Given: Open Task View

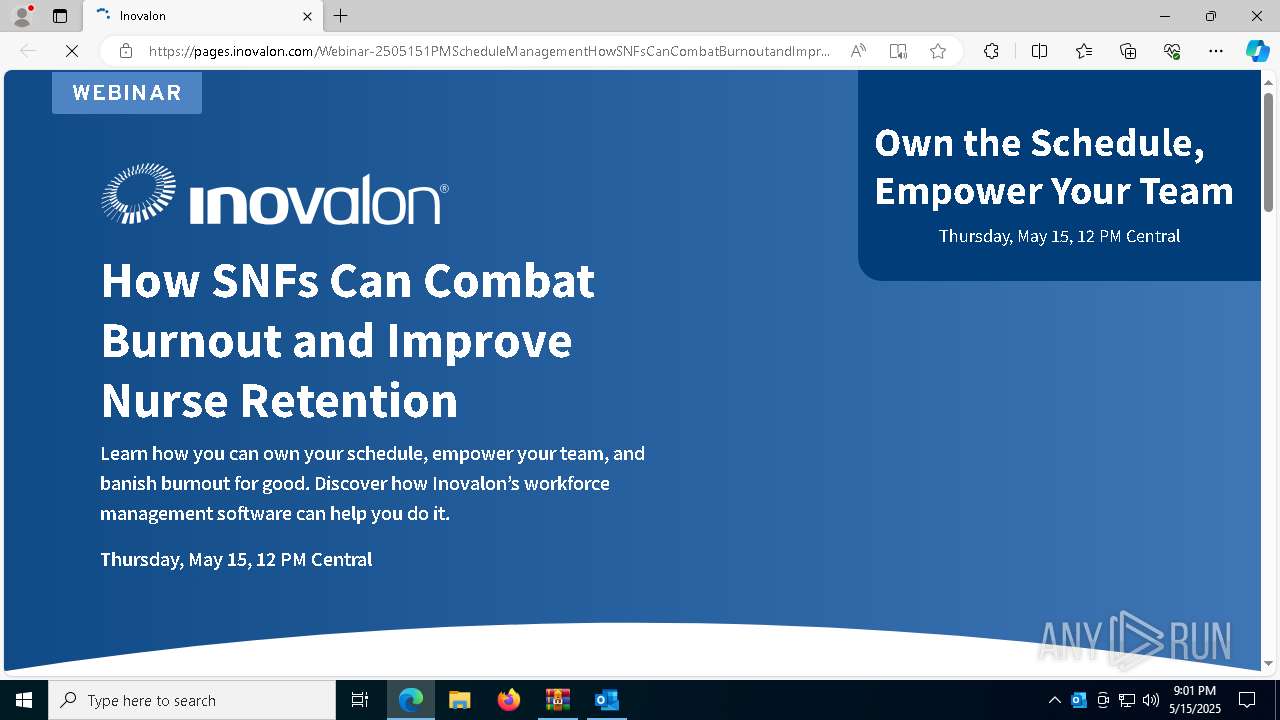Looking at the screenshot, I should pos(360,700).
